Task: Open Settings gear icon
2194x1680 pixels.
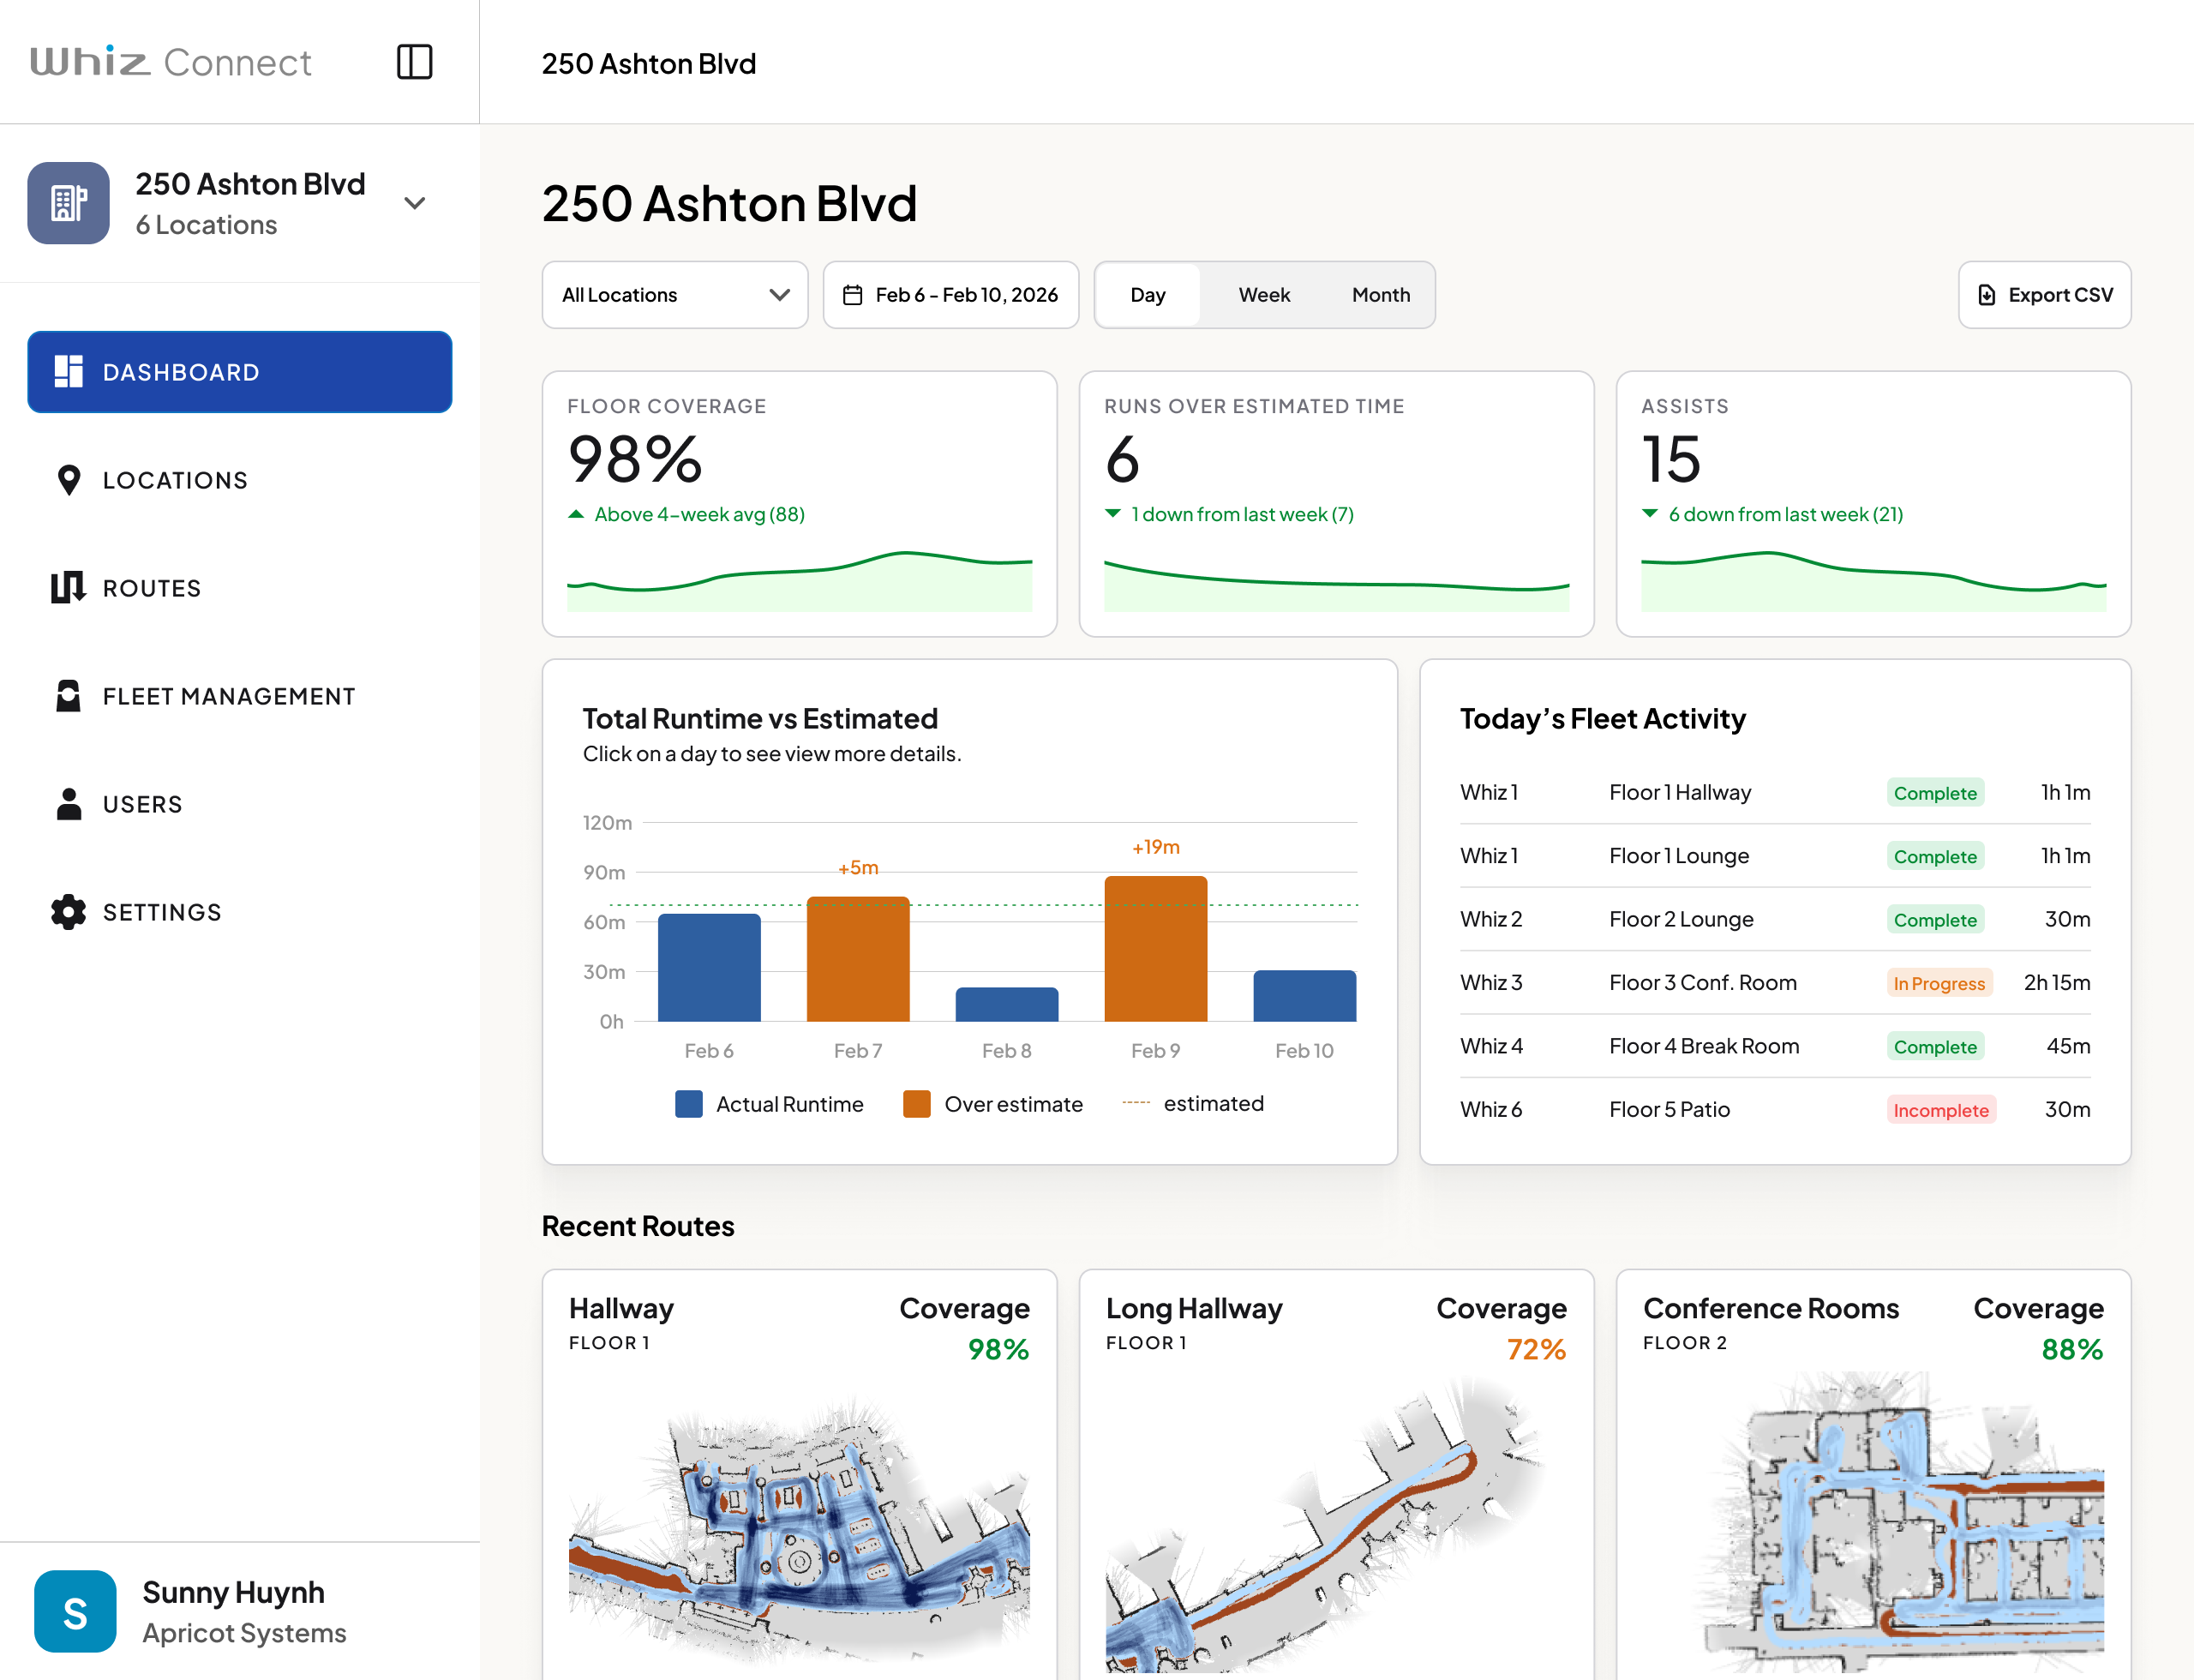Action: [x=68, y=912]
